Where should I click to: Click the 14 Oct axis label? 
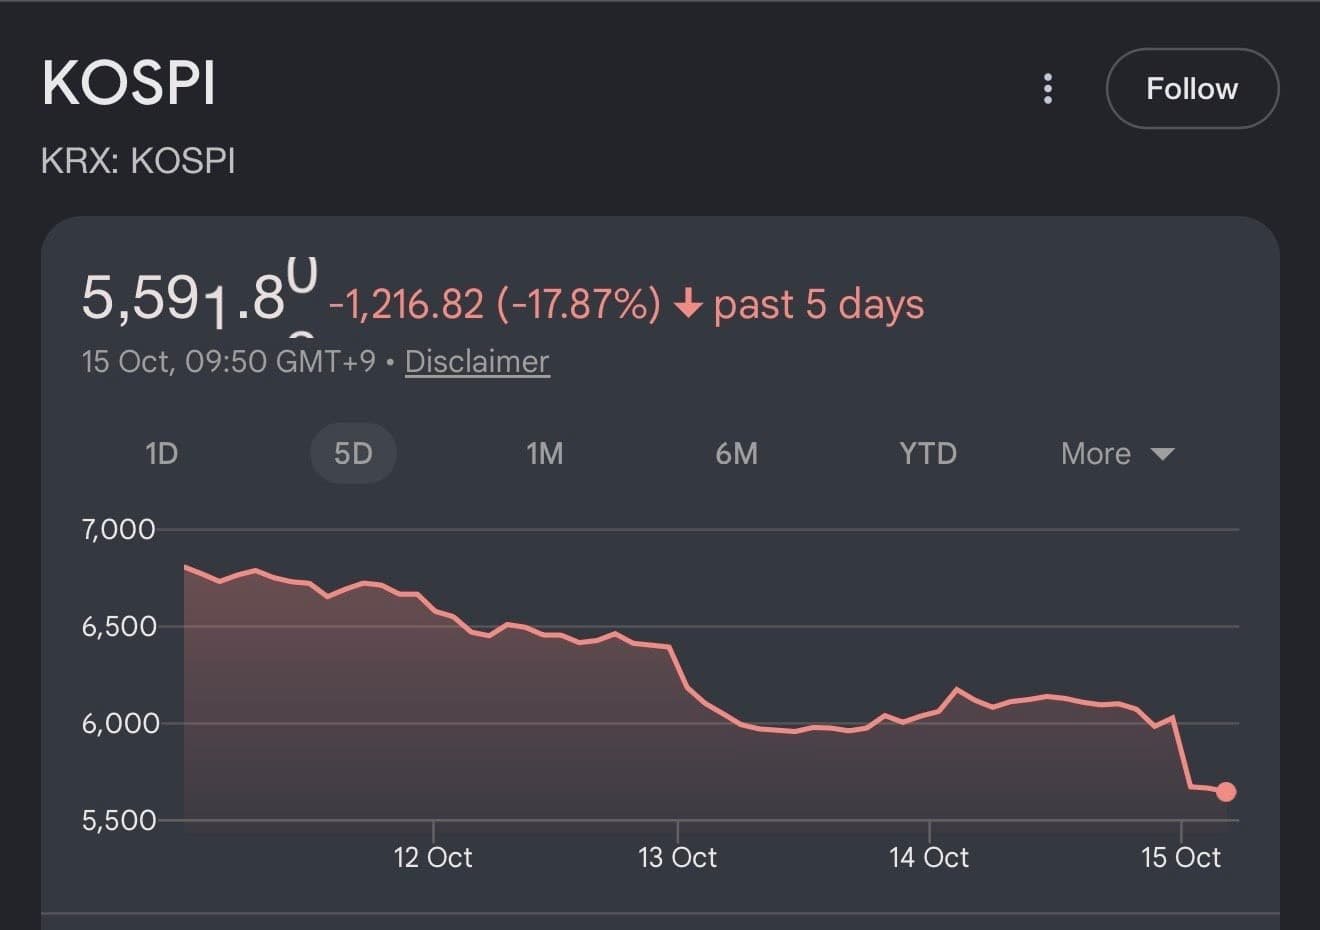(x=929, y=857)
